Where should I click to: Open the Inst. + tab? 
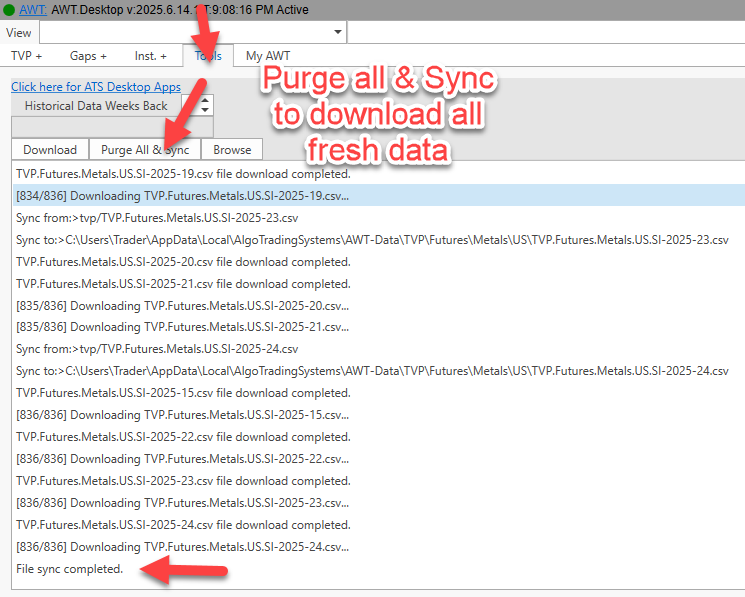point(150,56)
